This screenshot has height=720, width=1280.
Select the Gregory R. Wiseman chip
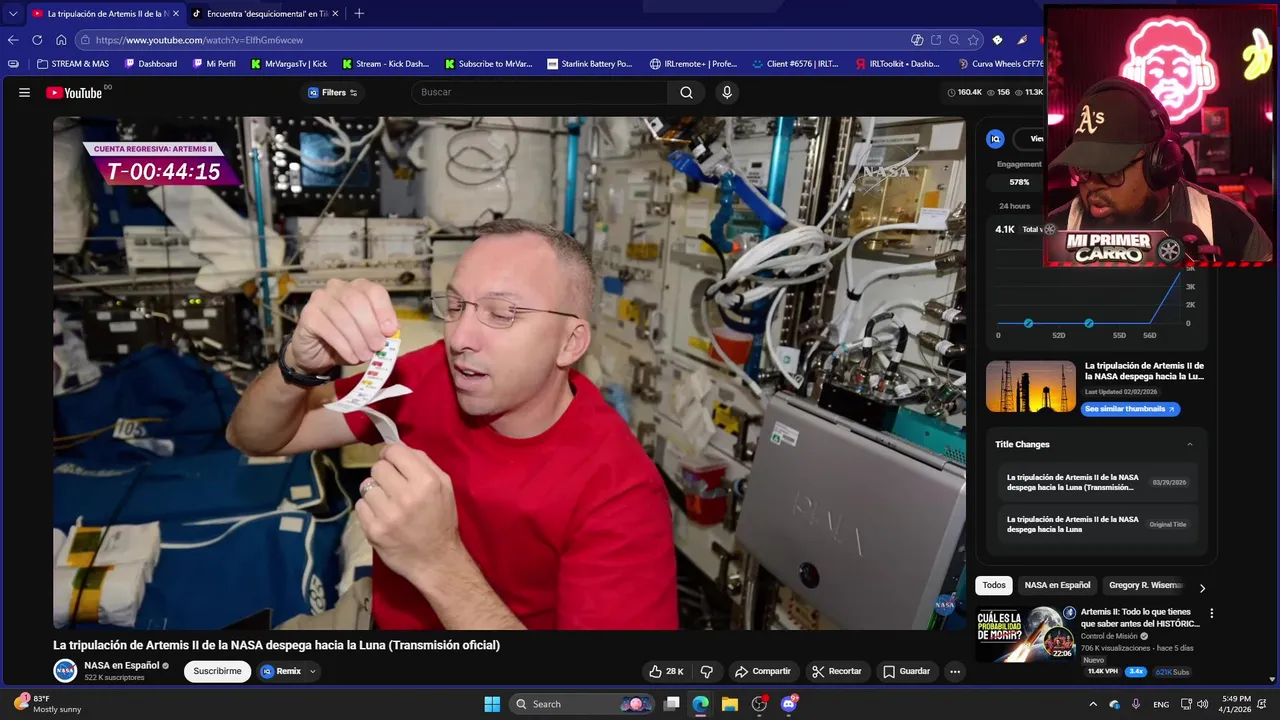[x=1145, y=585]
